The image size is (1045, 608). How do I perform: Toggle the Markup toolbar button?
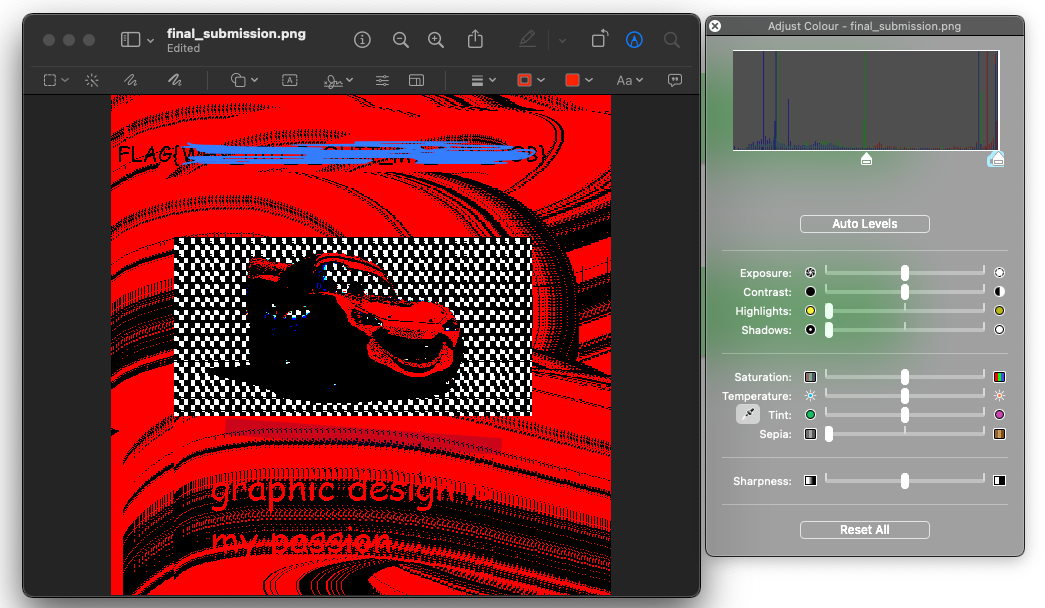tap(634, 40)
